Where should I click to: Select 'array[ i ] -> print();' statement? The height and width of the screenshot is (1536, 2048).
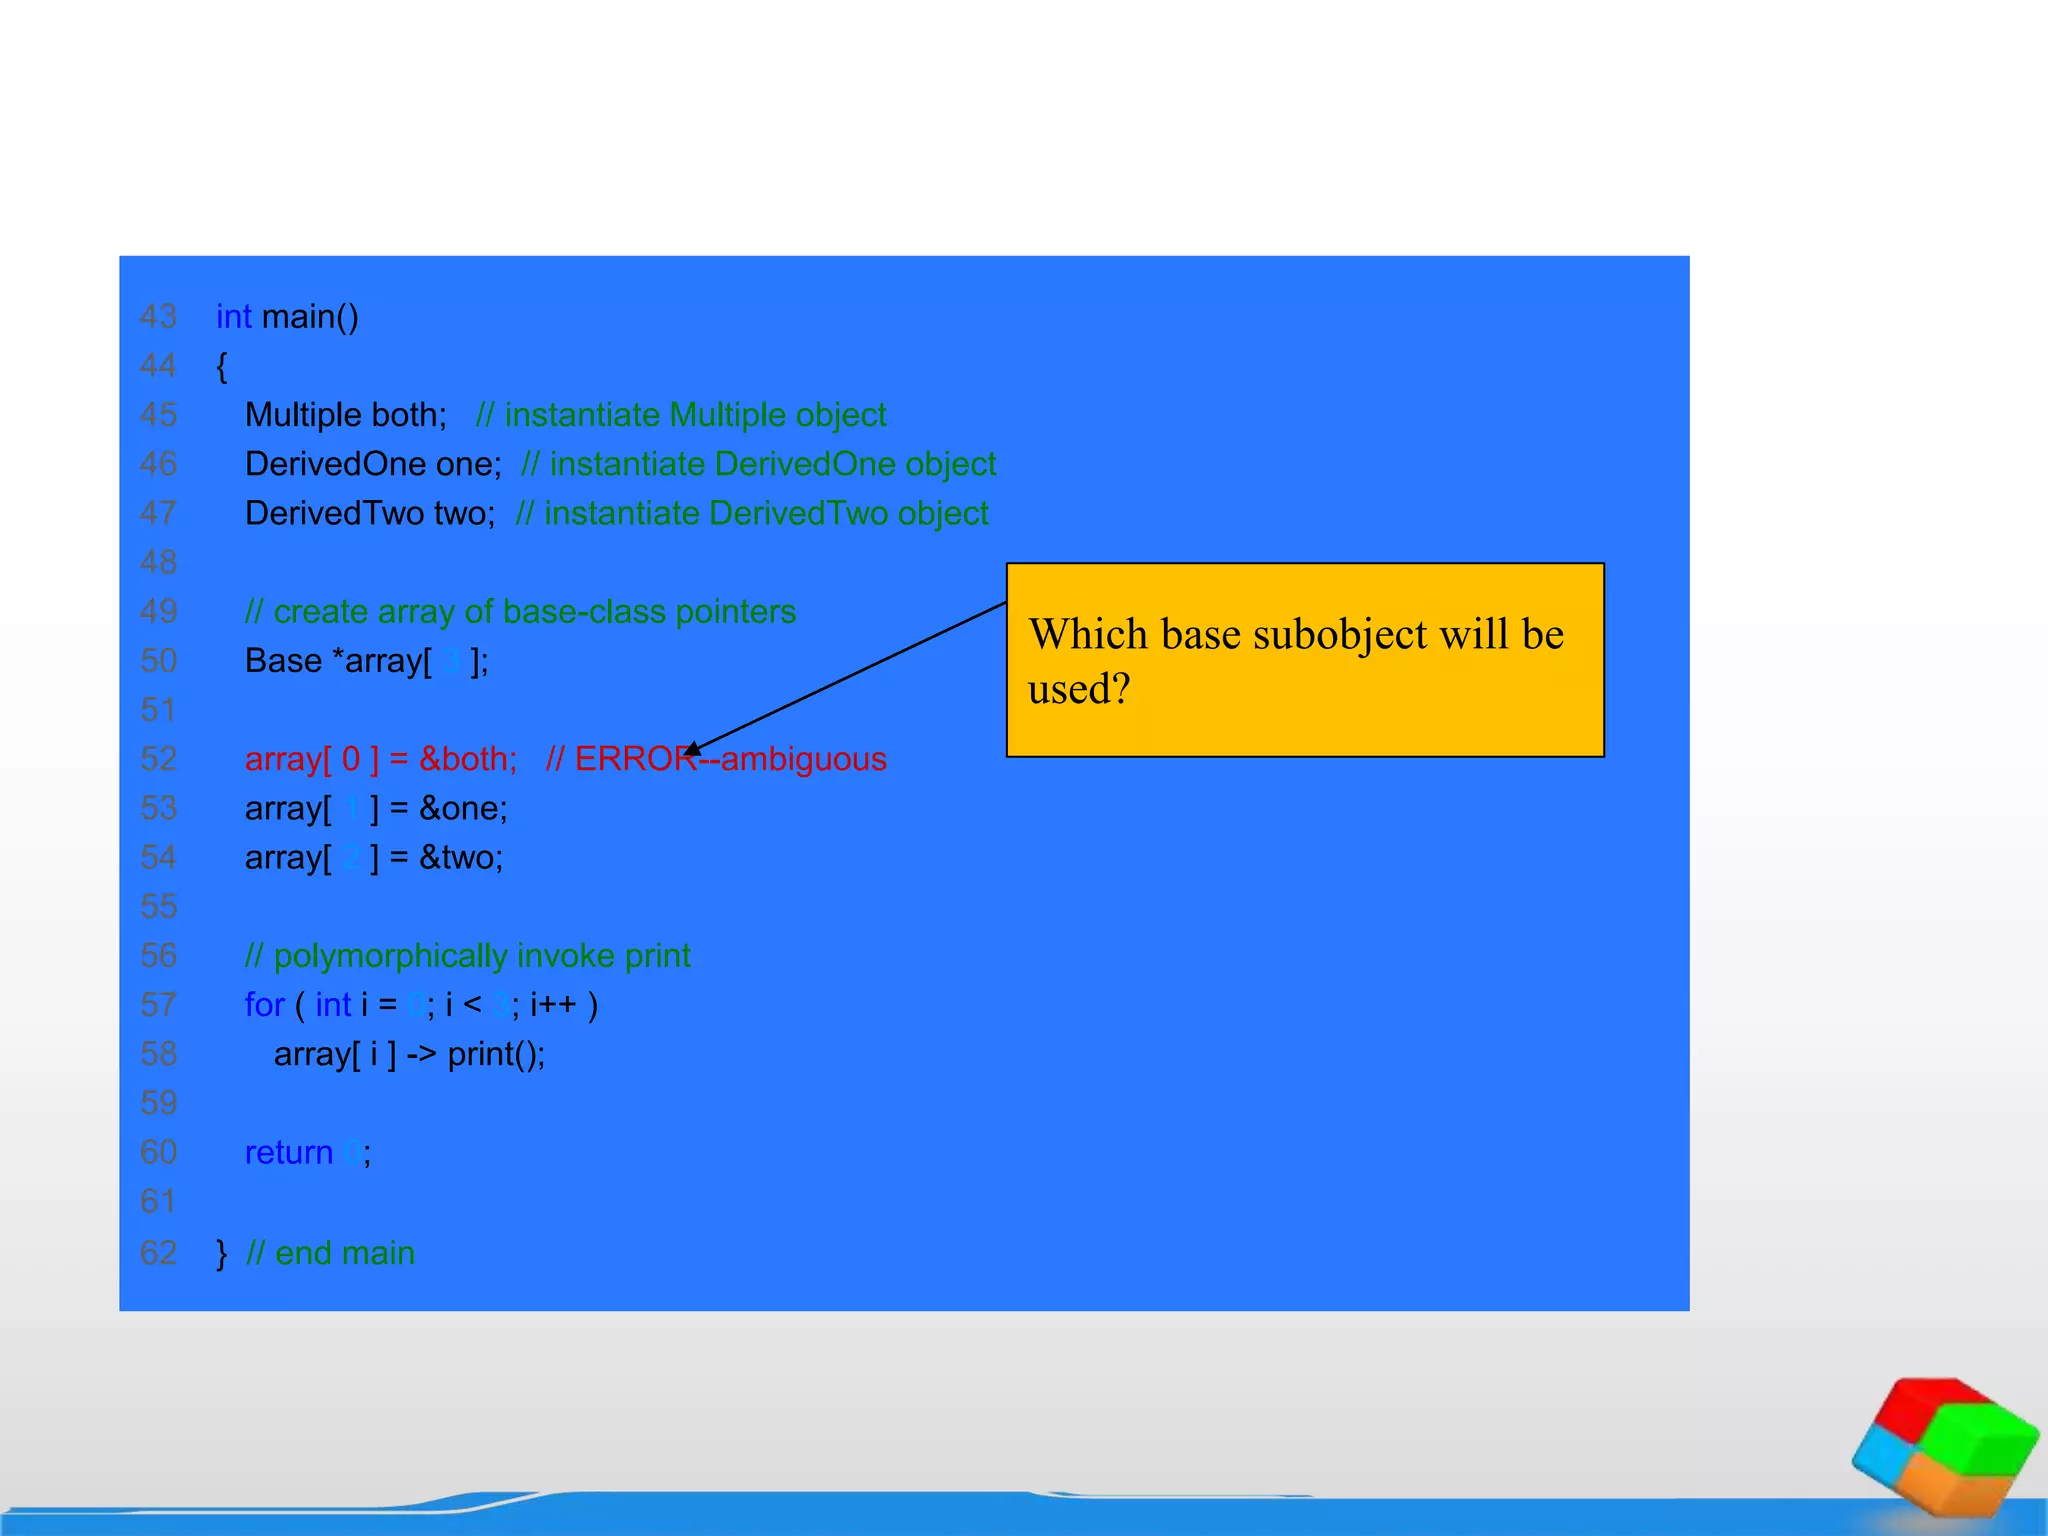tap(410, 1054)
